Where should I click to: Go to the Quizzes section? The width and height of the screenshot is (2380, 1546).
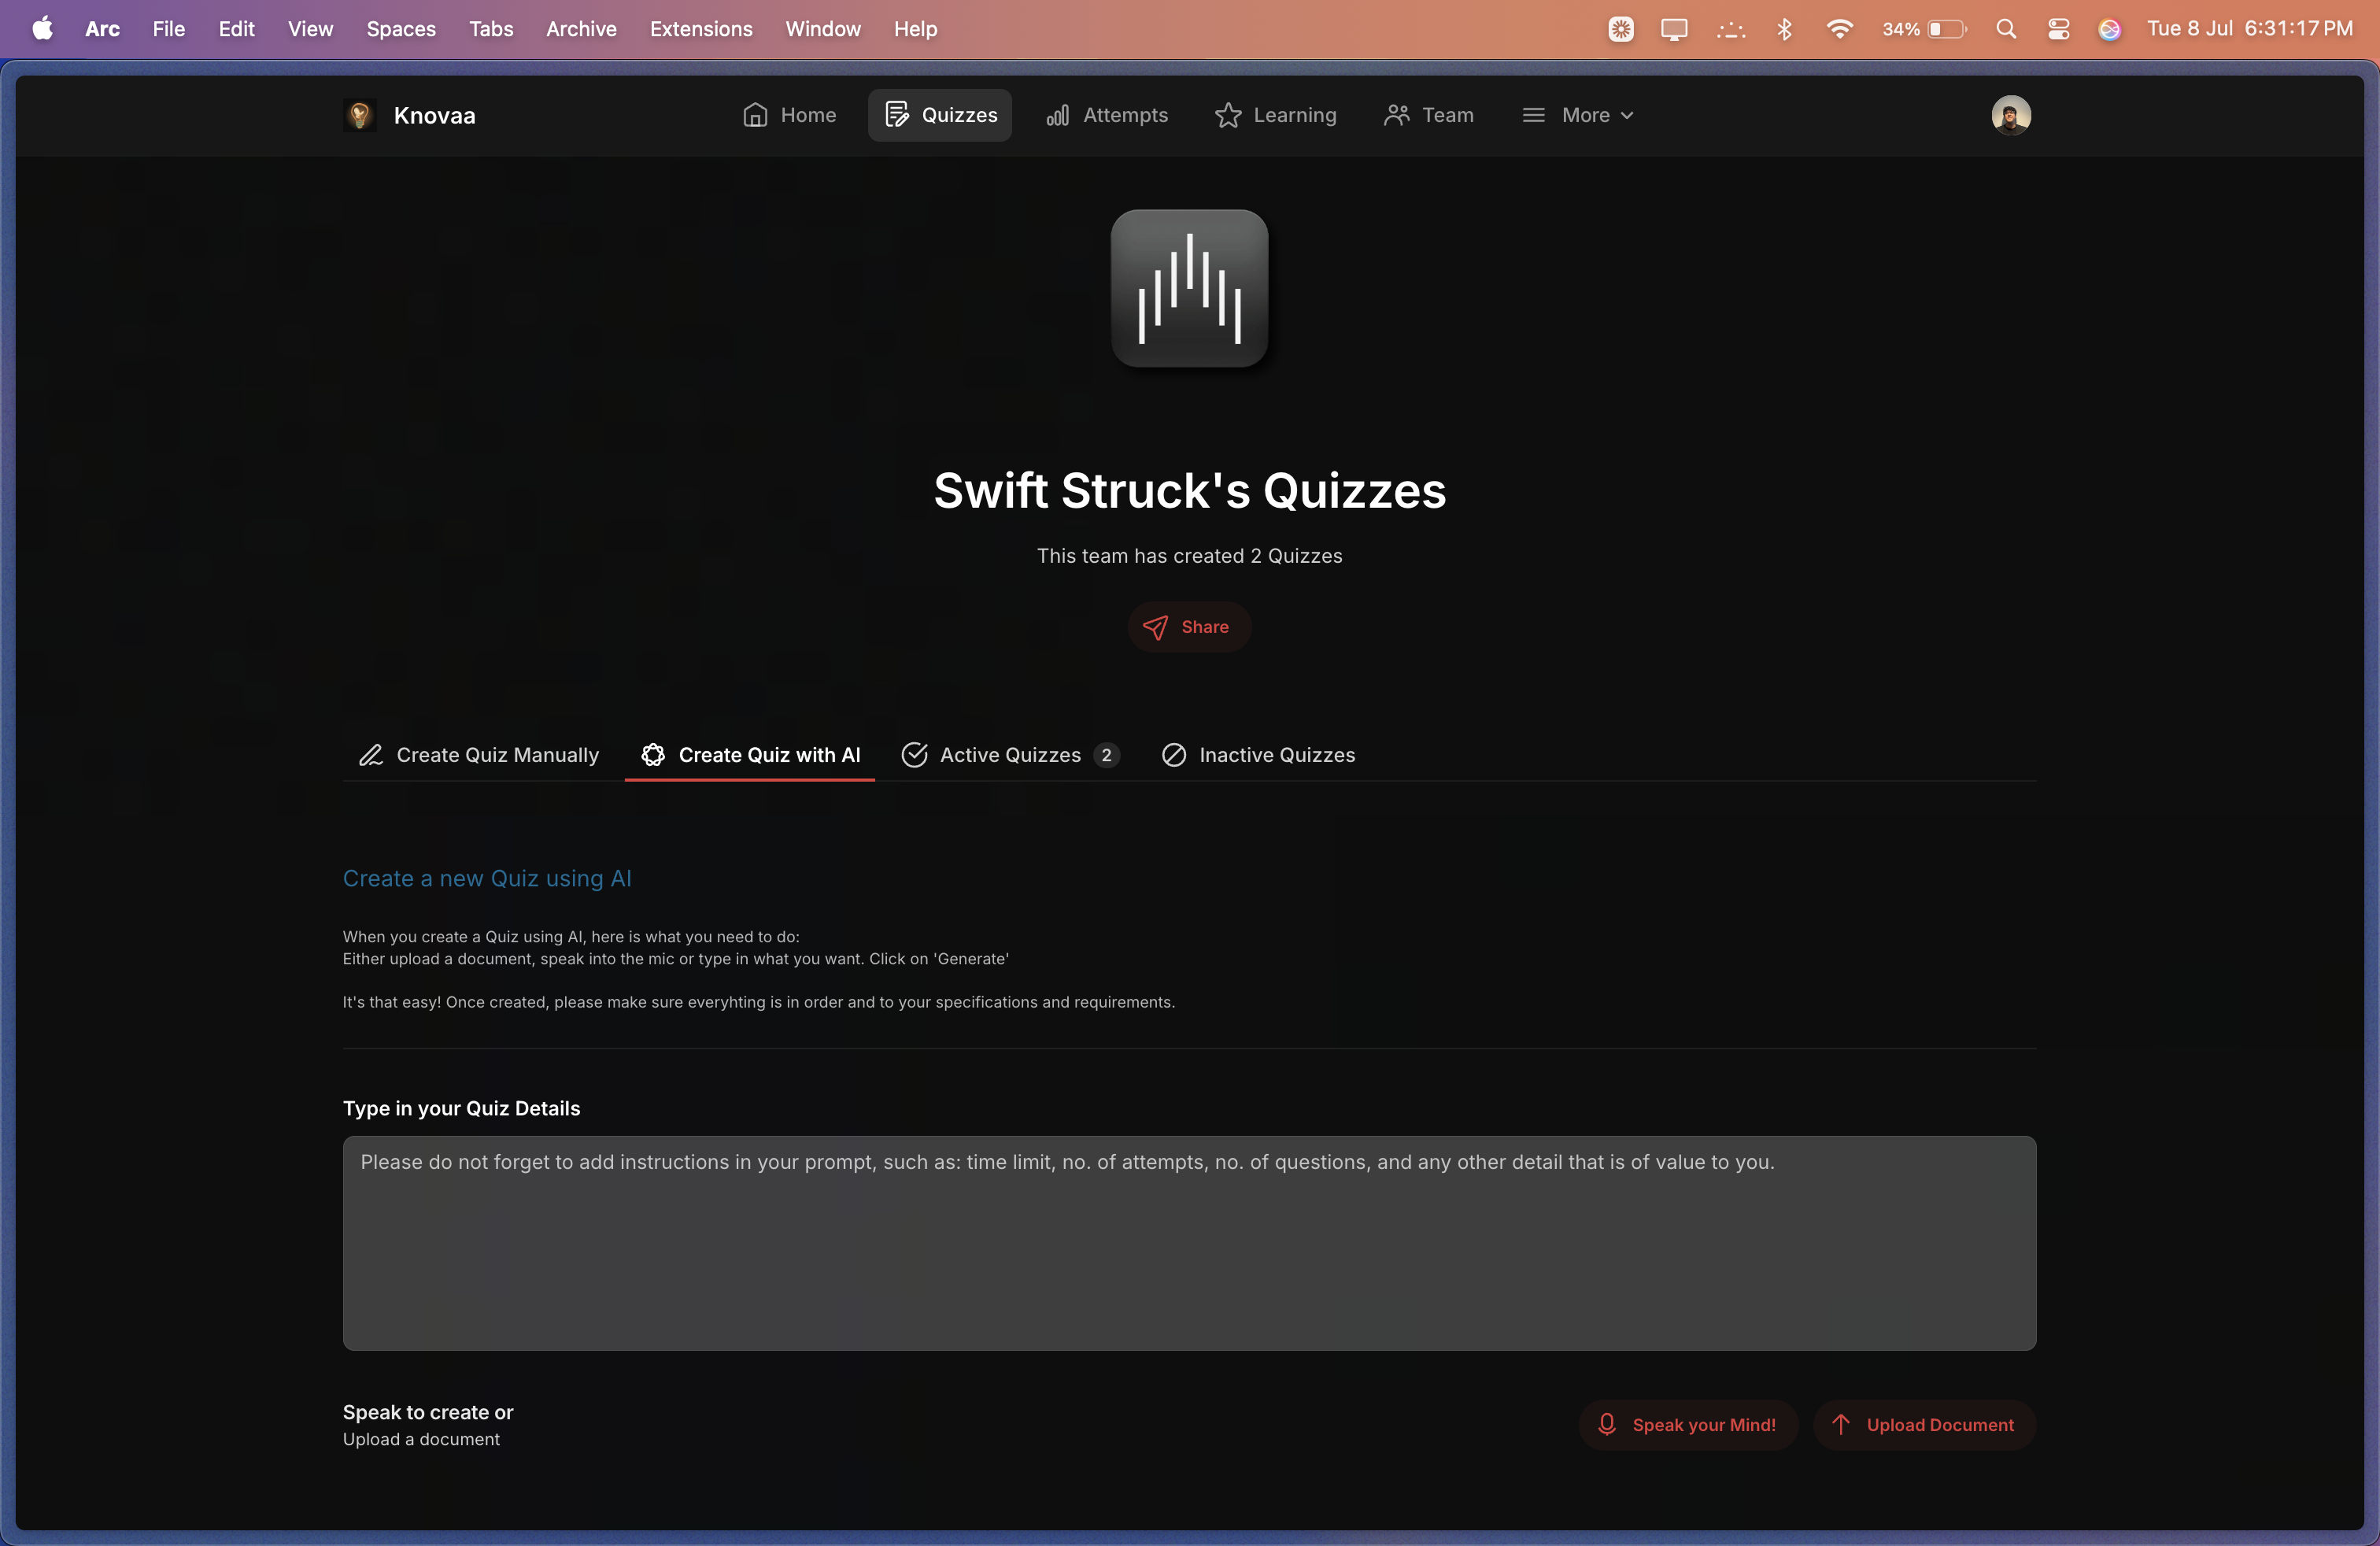[x=940, y=115]
